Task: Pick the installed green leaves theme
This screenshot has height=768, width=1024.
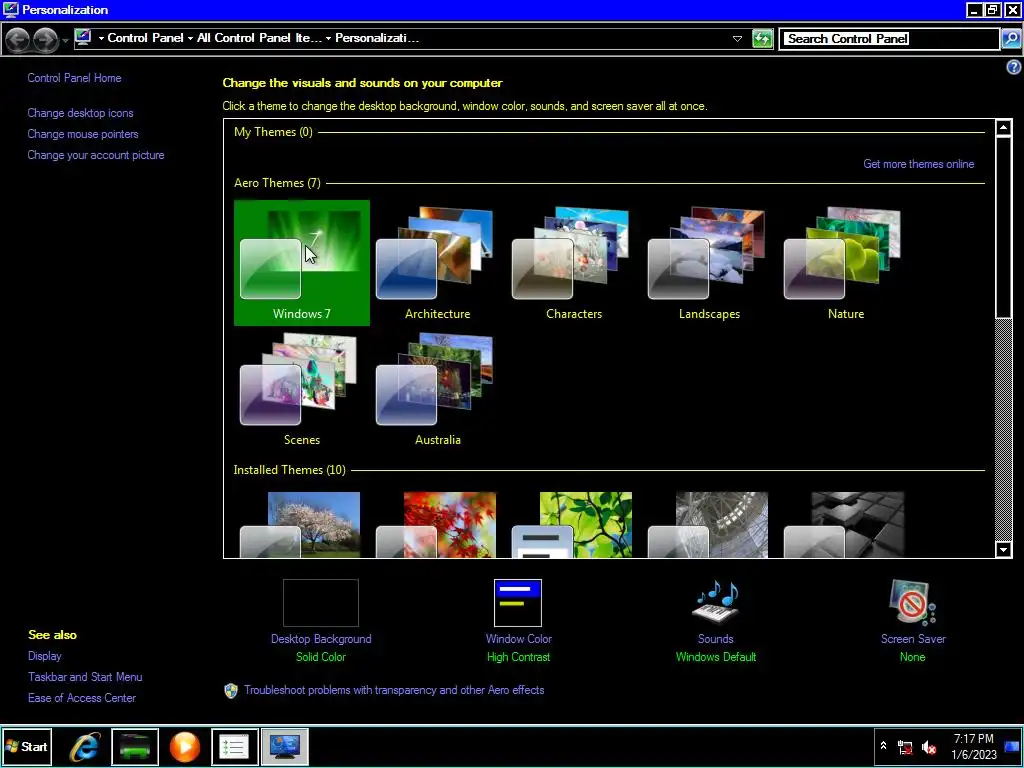Action: click(x=573, y=525)
